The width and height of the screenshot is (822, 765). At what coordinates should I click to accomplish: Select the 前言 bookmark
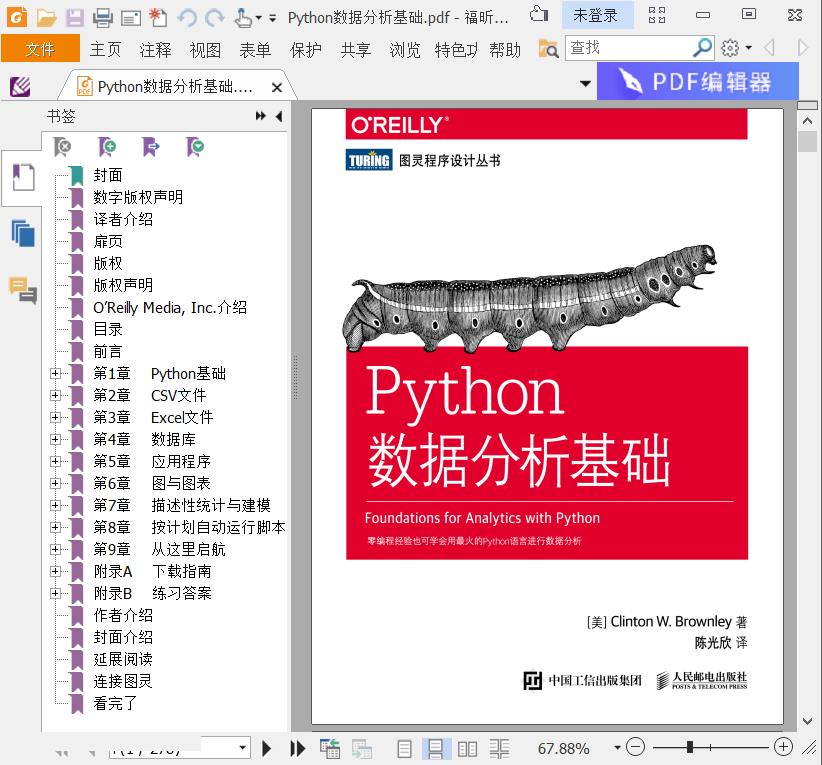point(107,351)
